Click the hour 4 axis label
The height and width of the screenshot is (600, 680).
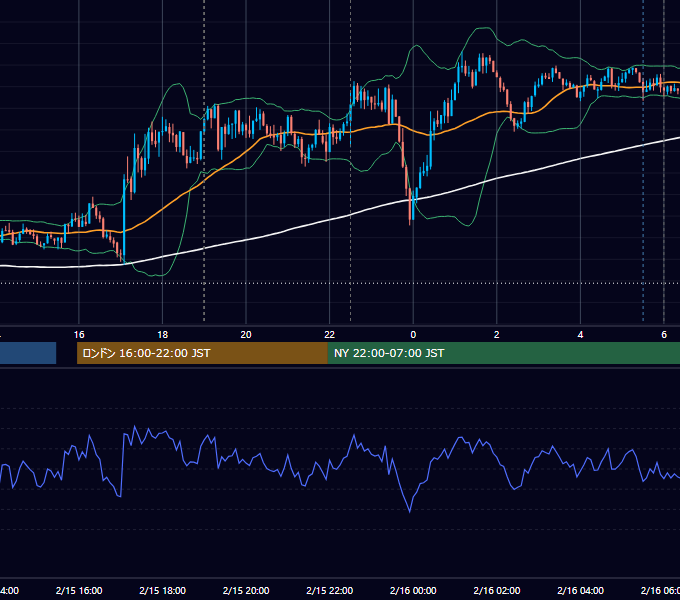point(580,335)
